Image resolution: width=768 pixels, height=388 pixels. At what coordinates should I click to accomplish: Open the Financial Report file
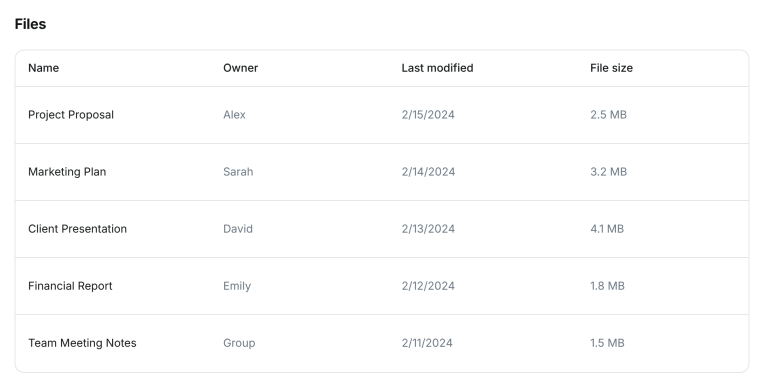point(70,286)
